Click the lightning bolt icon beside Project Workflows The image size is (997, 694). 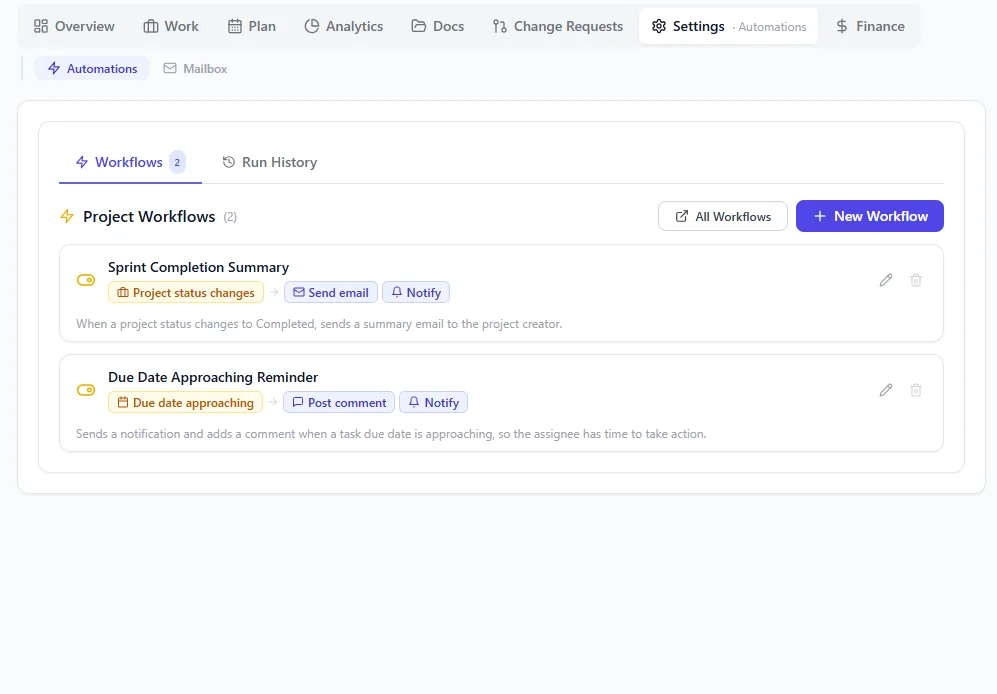(x=67, y=216)
